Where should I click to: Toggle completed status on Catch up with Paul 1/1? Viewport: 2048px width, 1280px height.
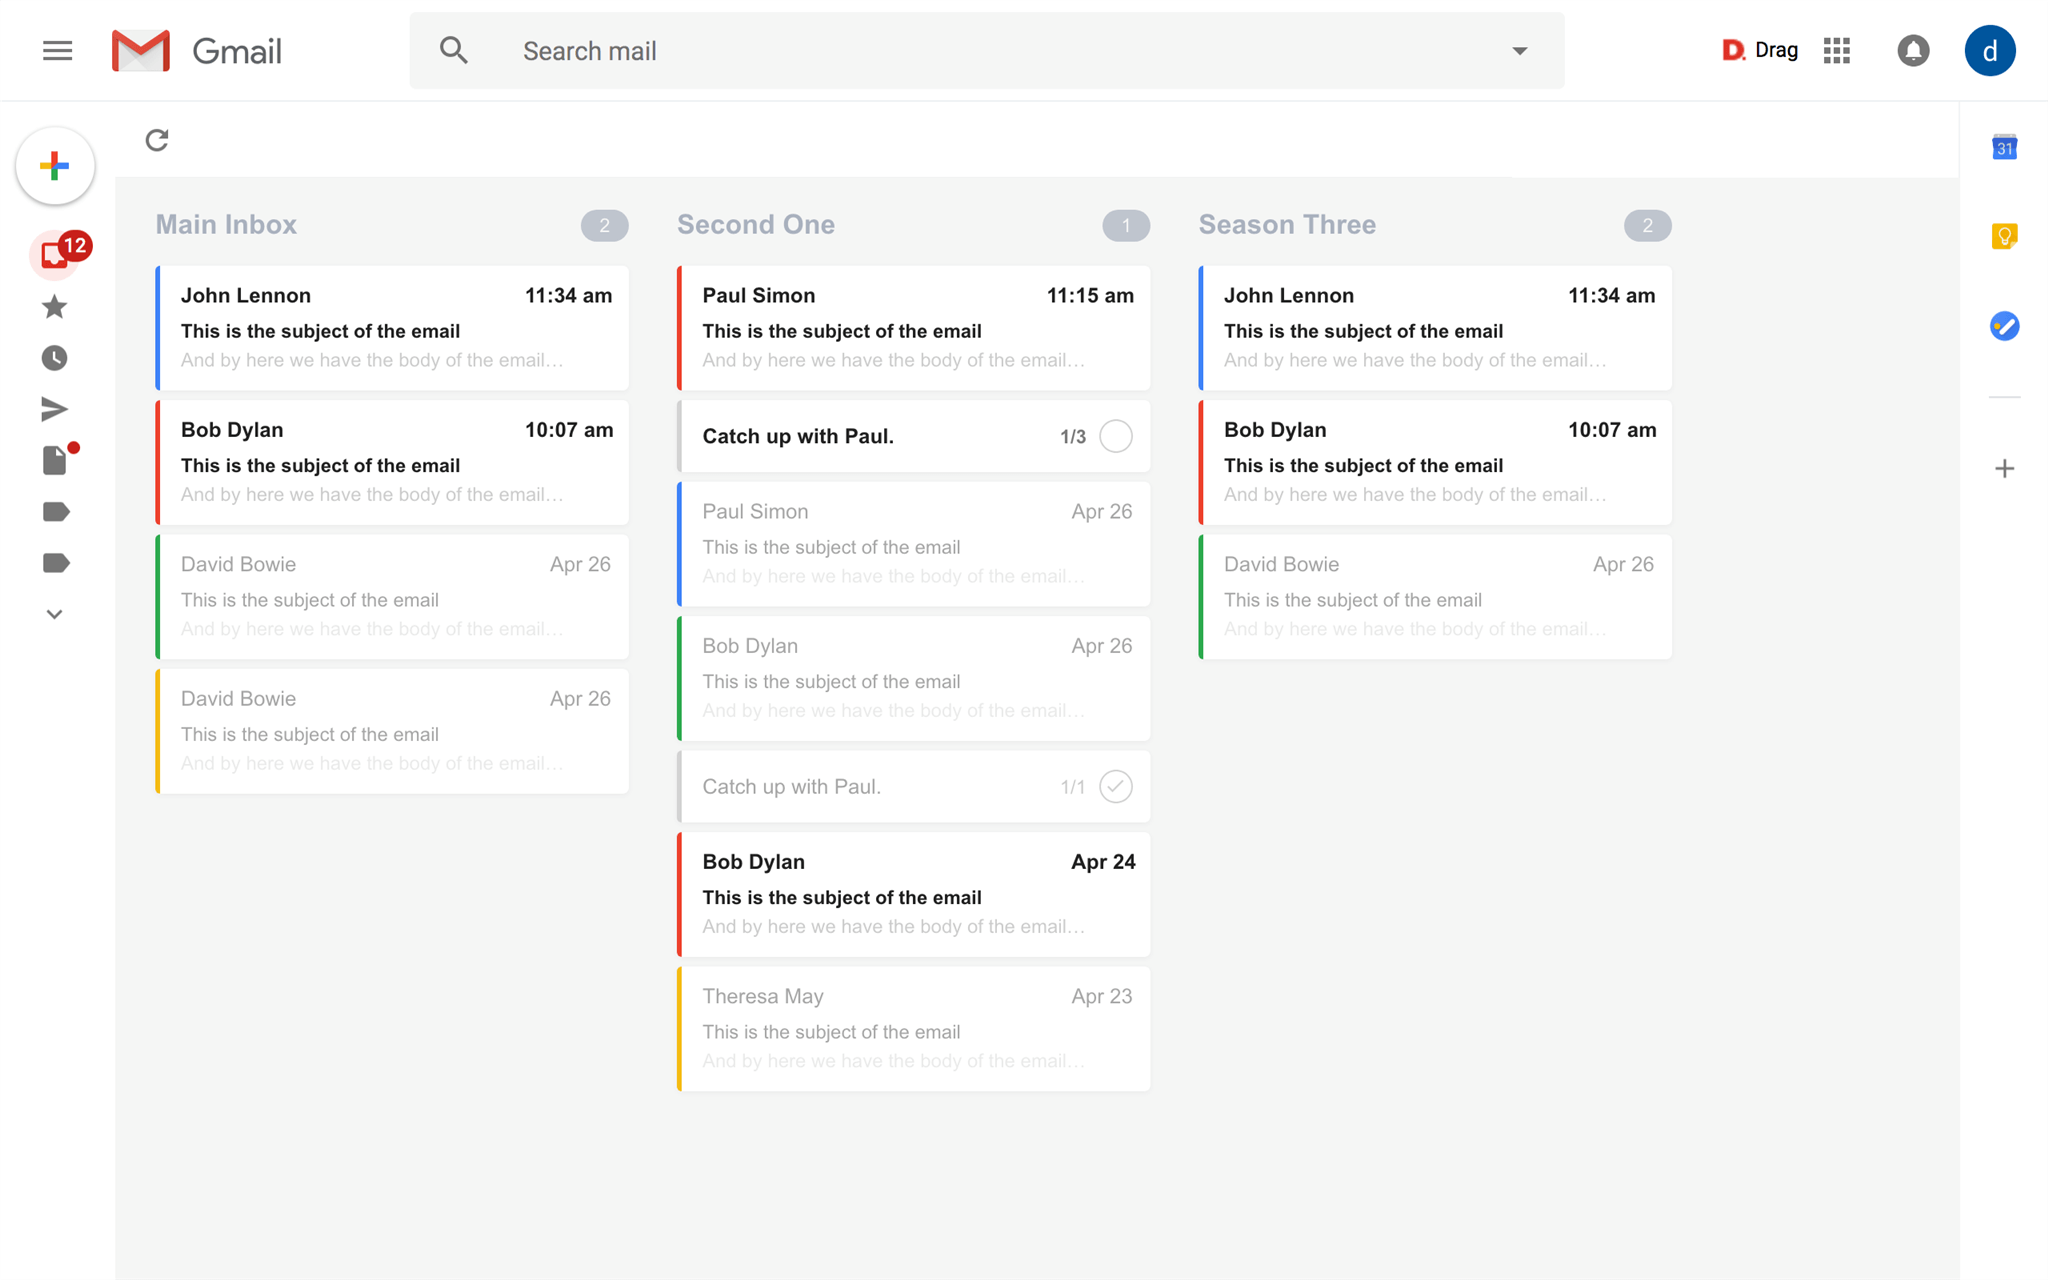1116,786
